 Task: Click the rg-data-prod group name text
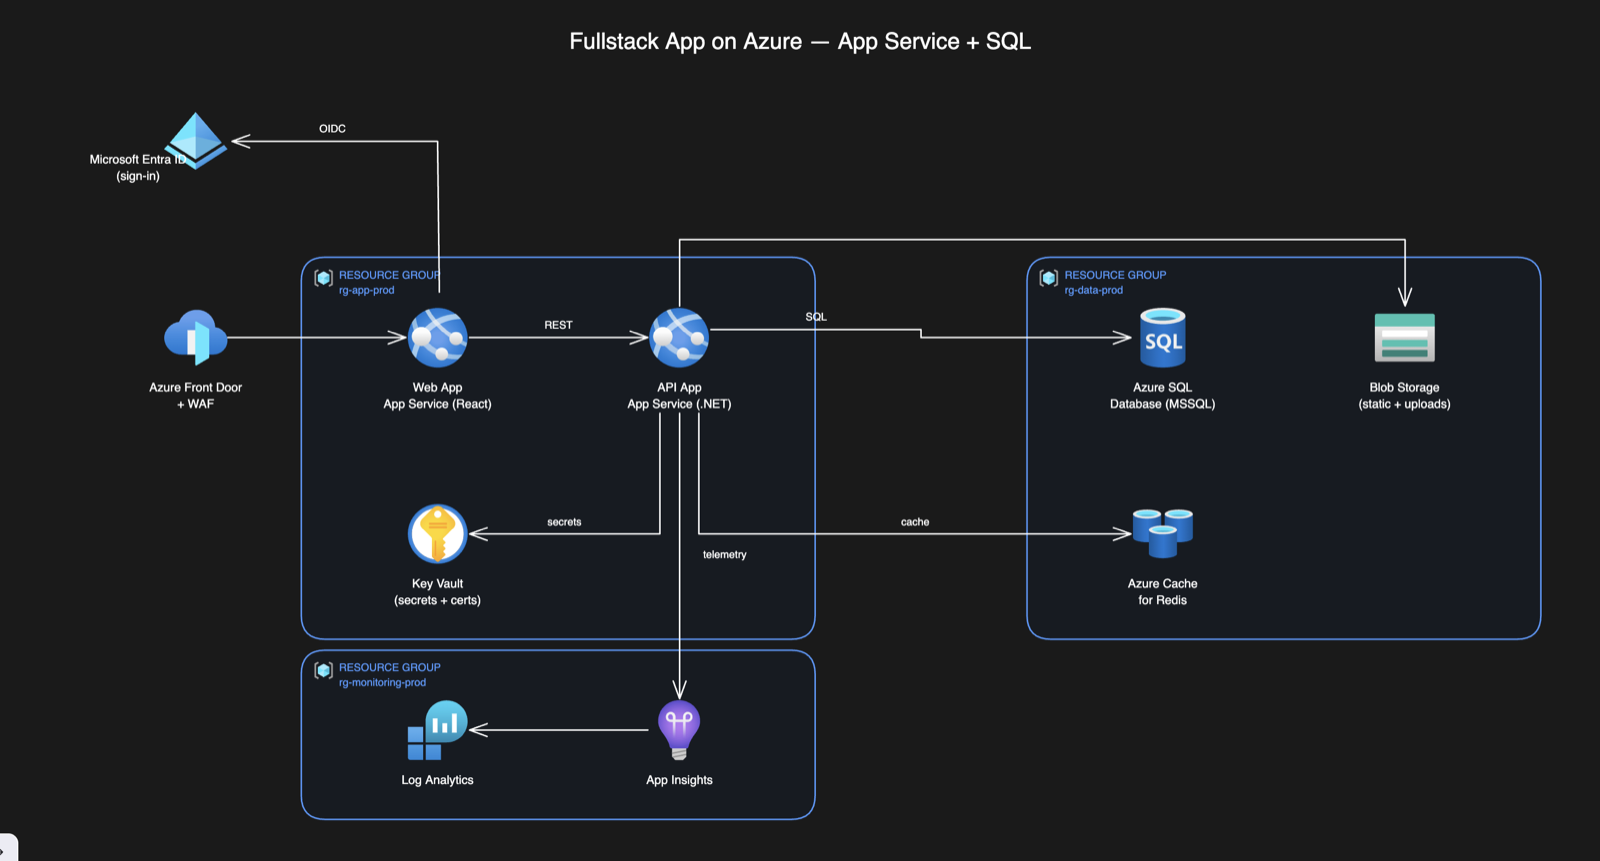(x=1093, y=290)
